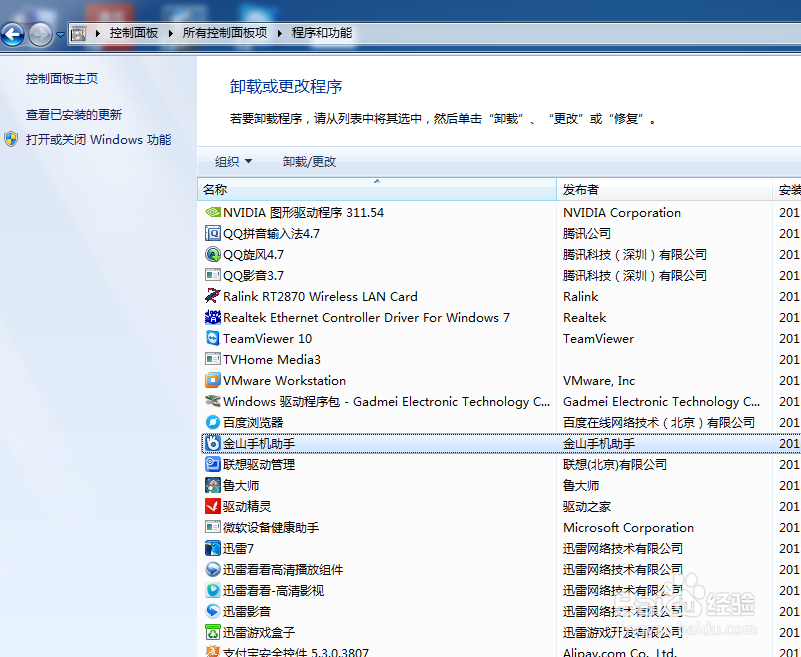Click the Control Panel icon in address bar

coord(79,34)
